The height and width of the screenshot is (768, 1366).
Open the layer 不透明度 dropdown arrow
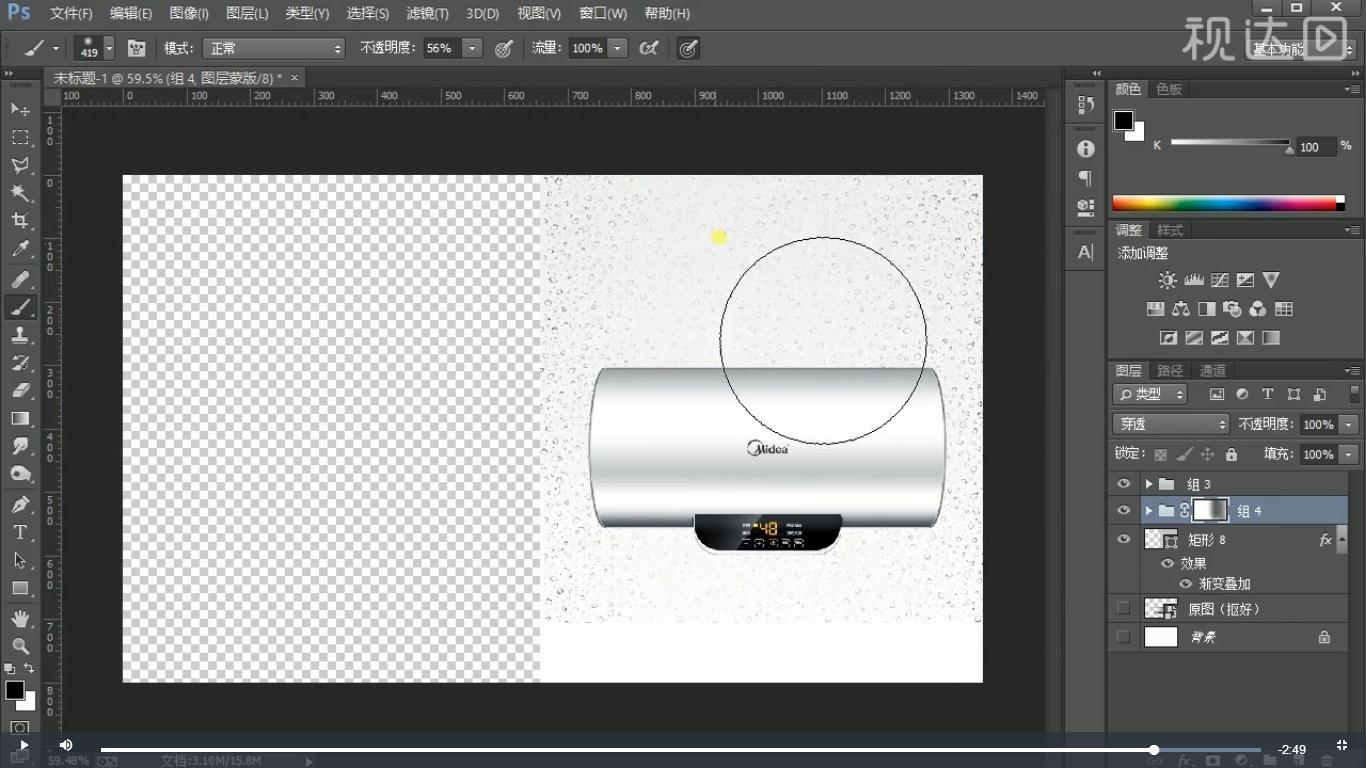[x=1349, y=424]
